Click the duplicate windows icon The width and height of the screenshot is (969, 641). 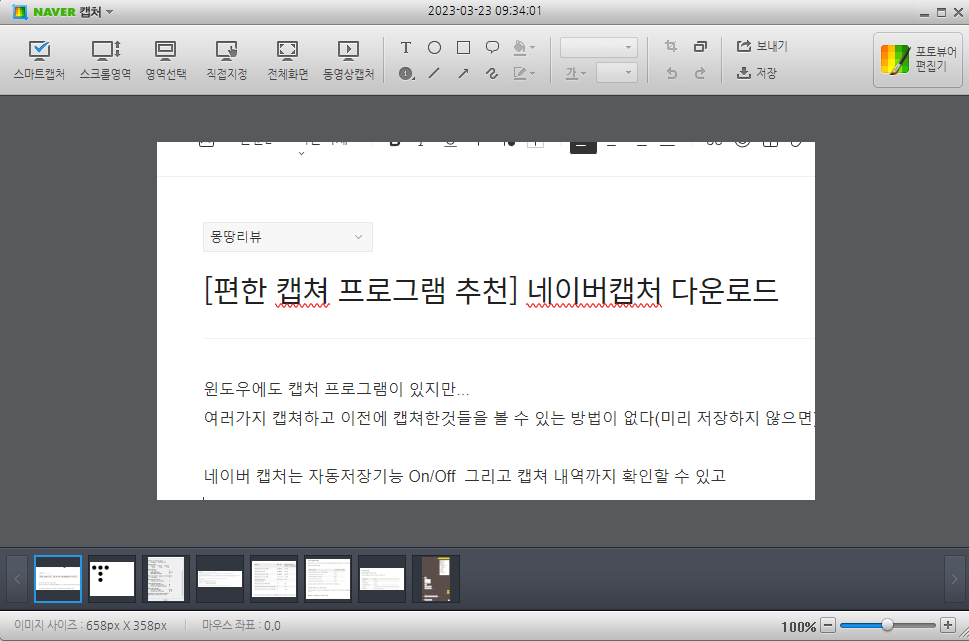click(x=700, y=46)
